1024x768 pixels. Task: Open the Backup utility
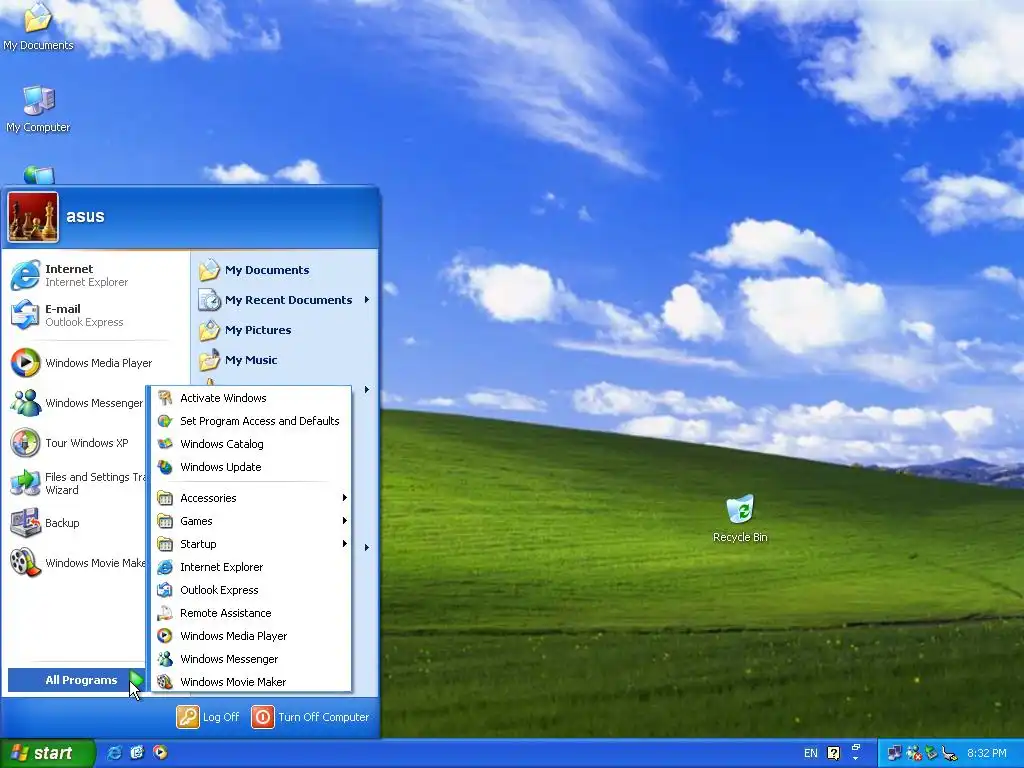76,523
